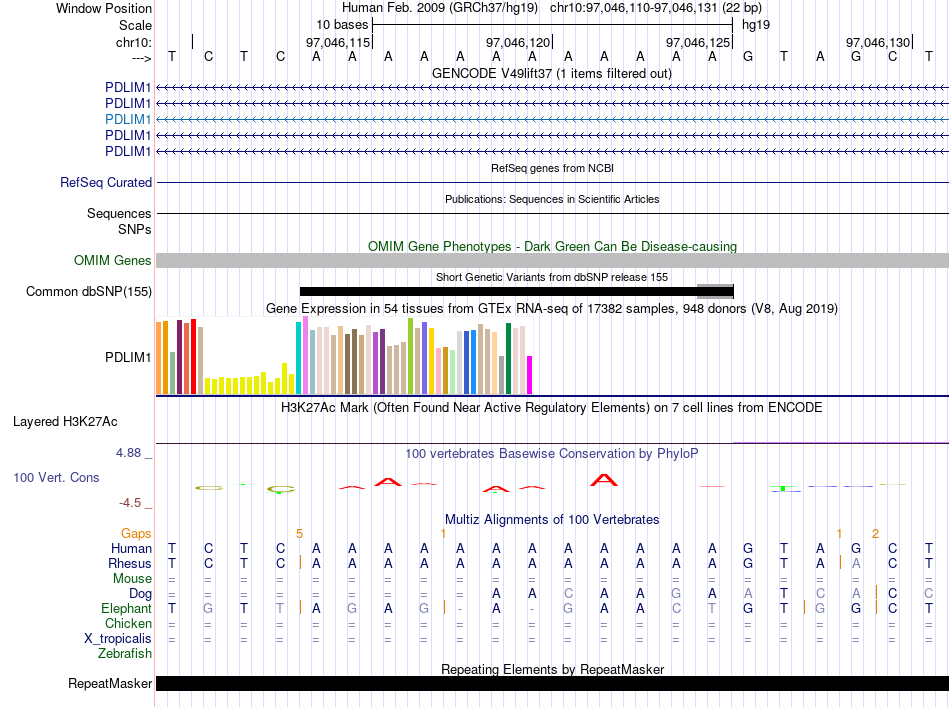
Task: Click the magenta bar in the GTEx chart
Action: pyautogui.click(x=530, y=375)
